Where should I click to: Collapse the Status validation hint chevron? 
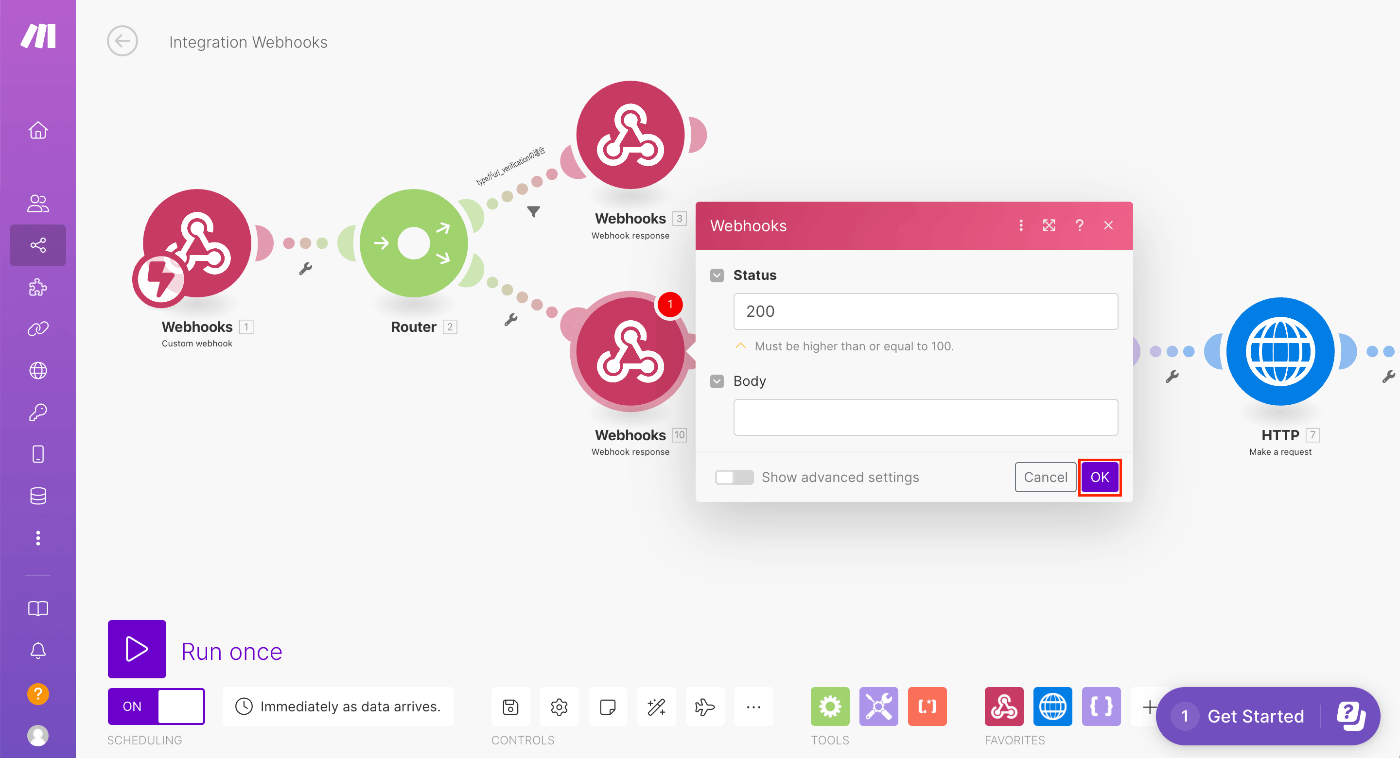pyautogui.click(x=741, y=346)
